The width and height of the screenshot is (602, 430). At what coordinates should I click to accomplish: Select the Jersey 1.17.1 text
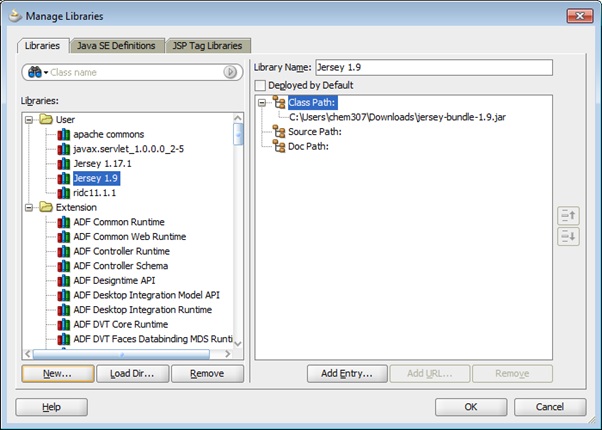[103, 164]
